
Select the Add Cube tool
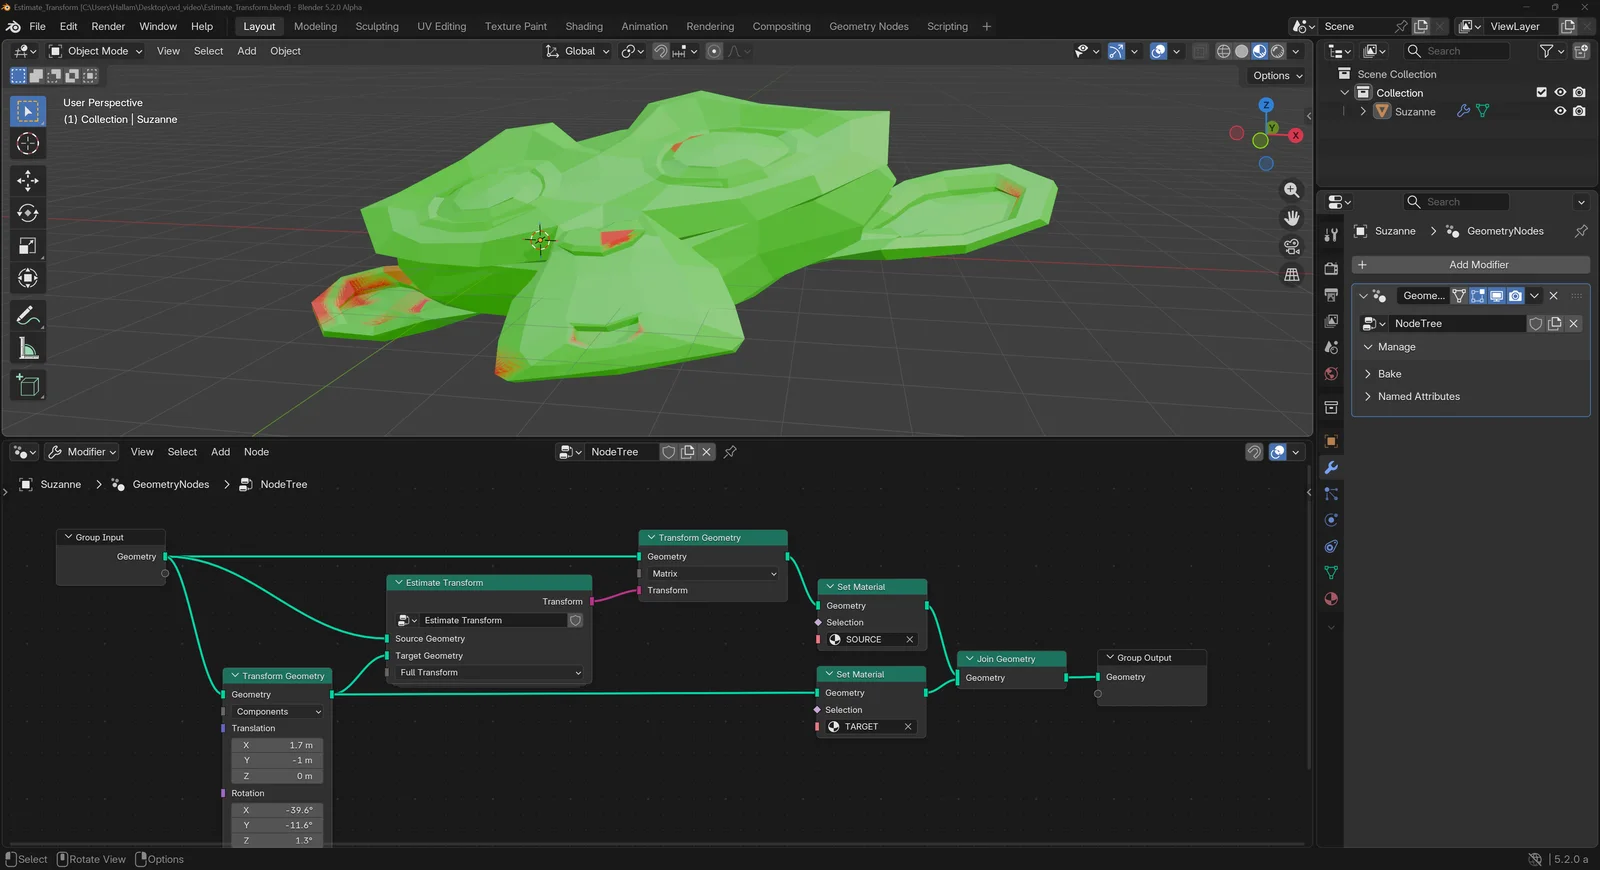point(28,386)
